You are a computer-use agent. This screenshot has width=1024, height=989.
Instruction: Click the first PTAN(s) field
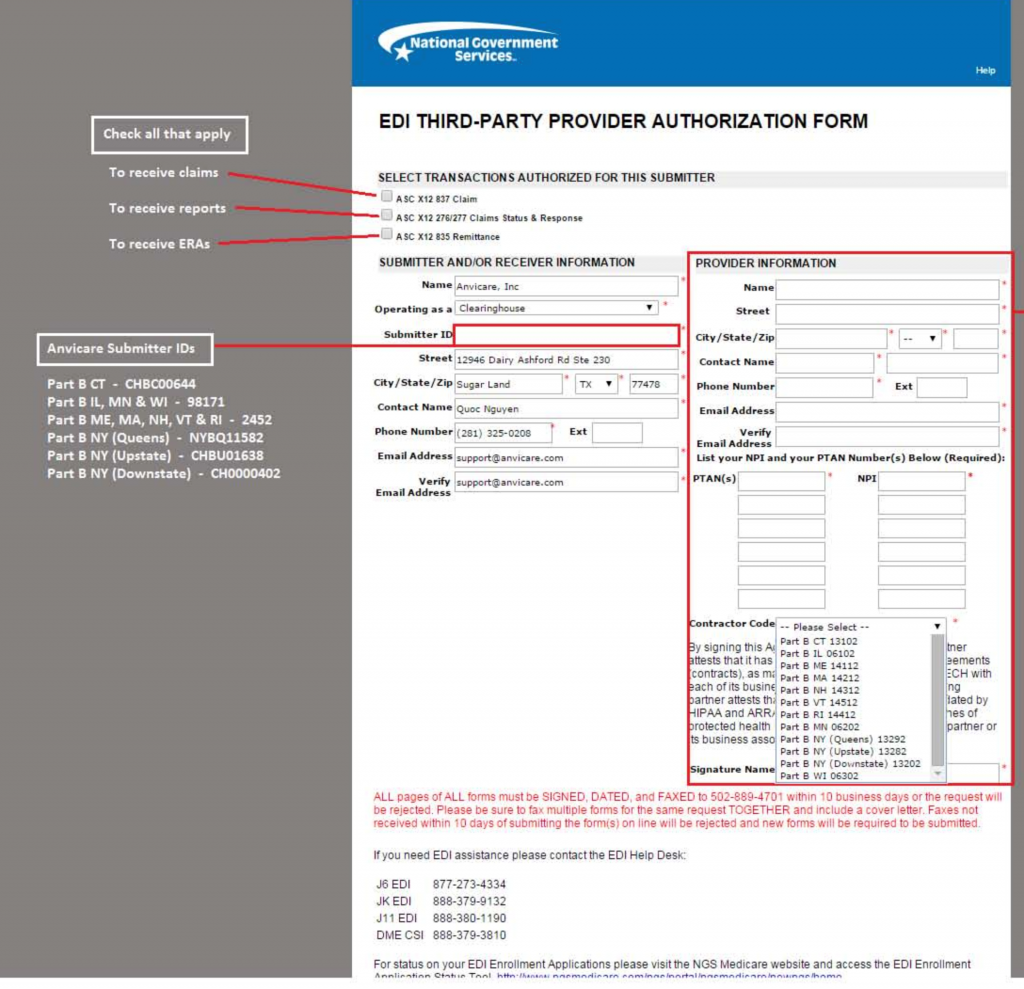click(x=781, y=481)
